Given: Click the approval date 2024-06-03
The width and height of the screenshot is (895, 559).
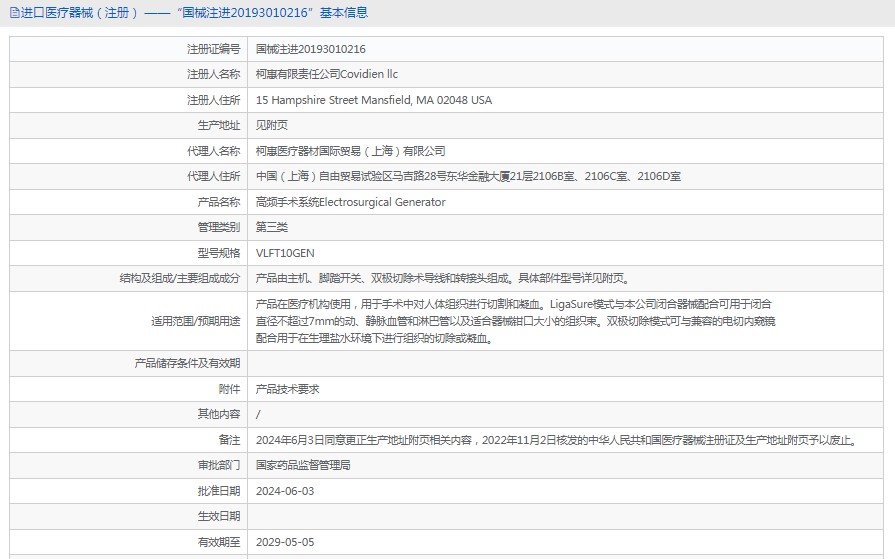Looking at the screenshot, I should pos(285,491).
